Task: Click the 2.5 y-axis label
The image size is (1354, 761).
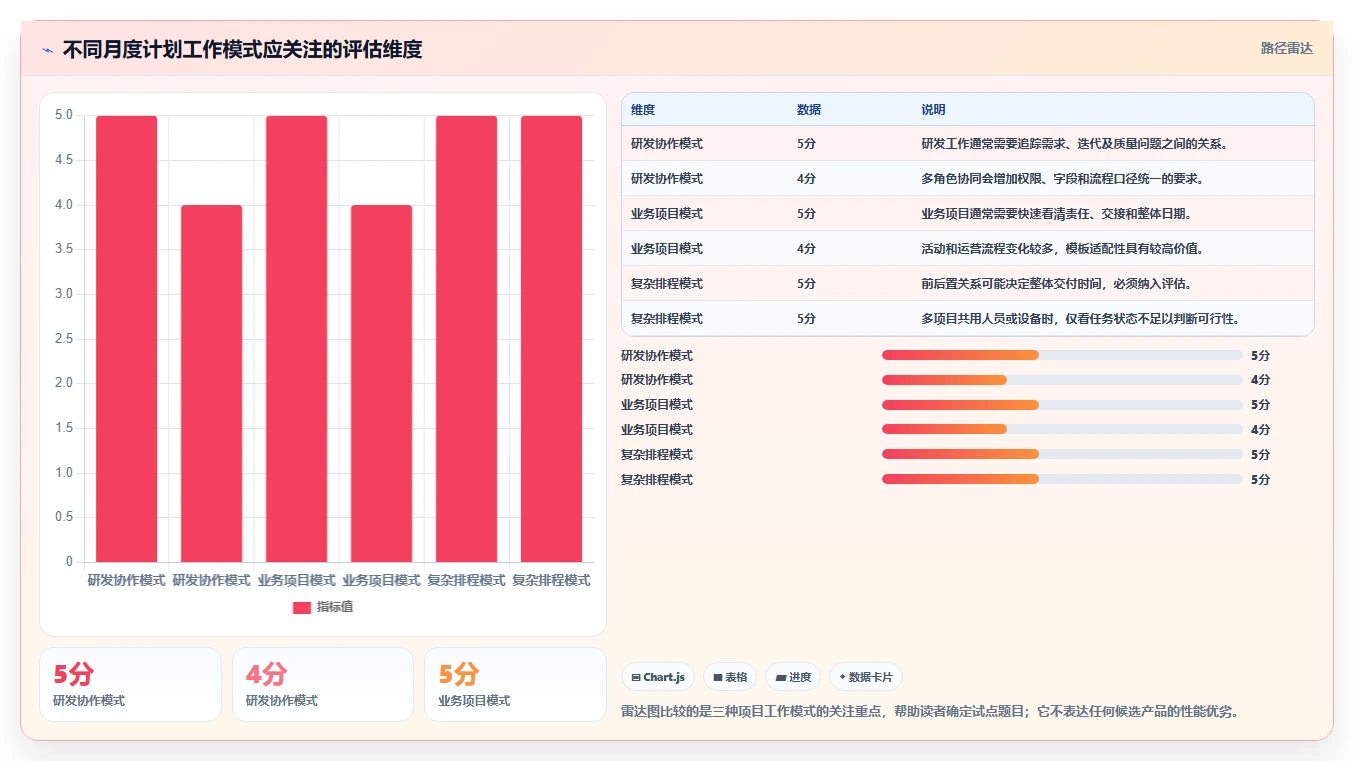Action: 63,339
